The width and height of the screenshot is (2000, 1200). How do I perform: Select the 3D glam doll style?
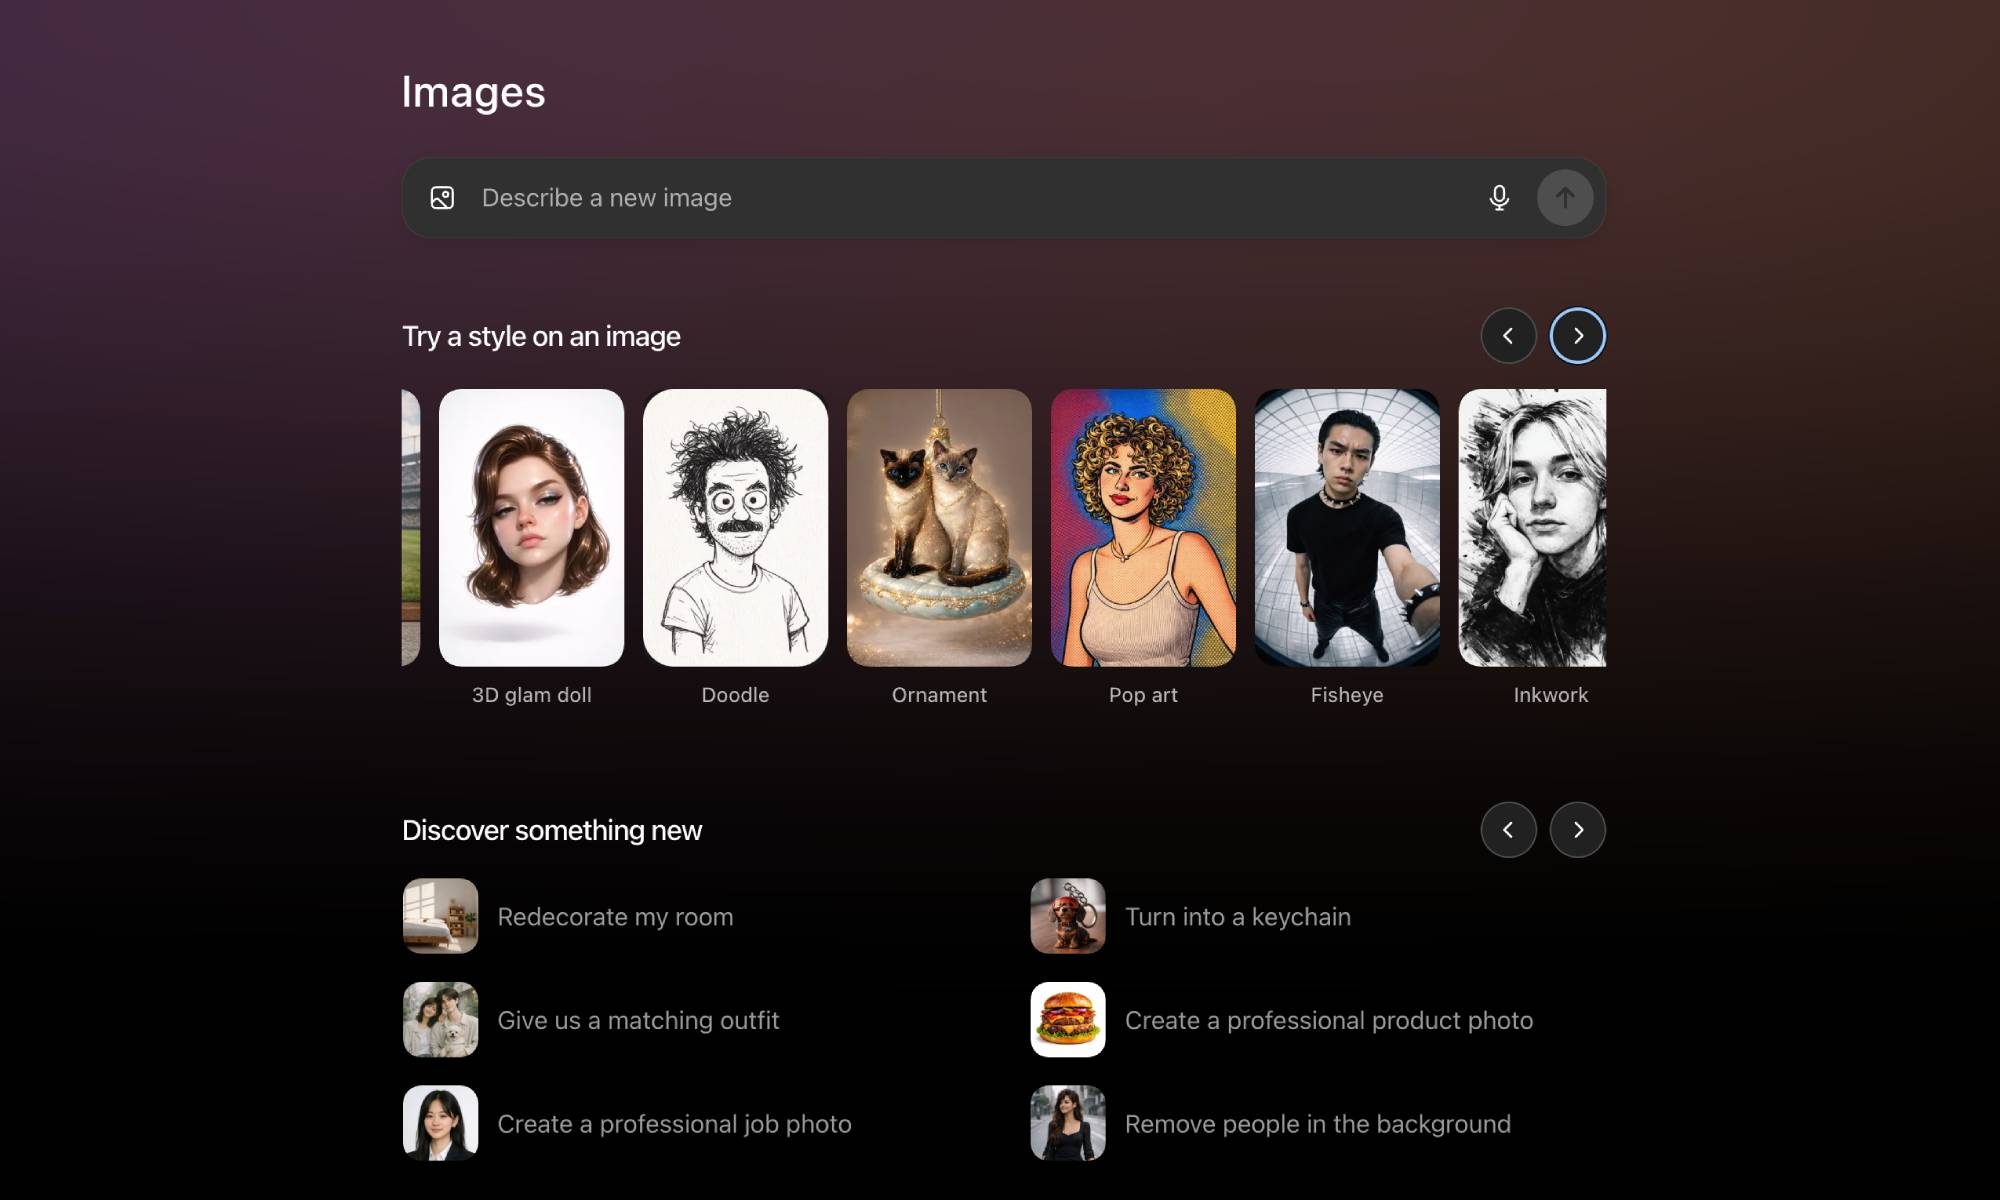(x=531, y=528)
